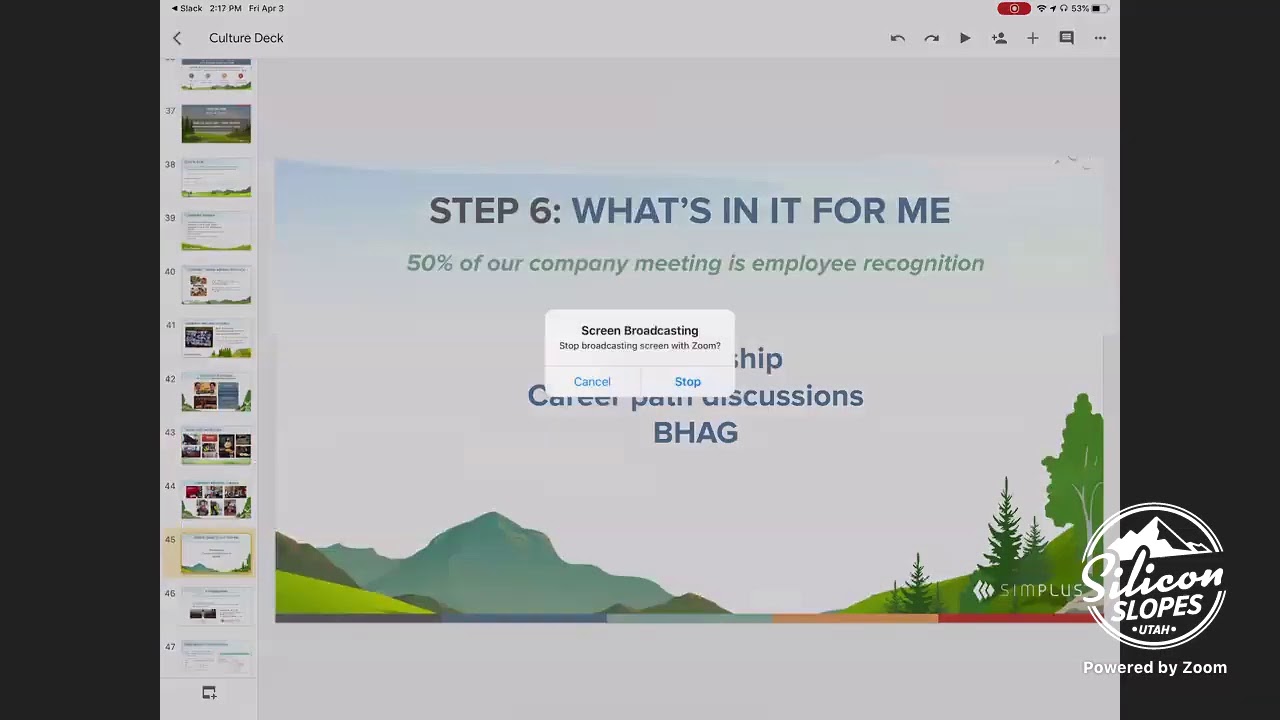Viewport: 1280px width, 720px height.
Task: Click the BHAG text on slide
Action: tap(695, 433)
